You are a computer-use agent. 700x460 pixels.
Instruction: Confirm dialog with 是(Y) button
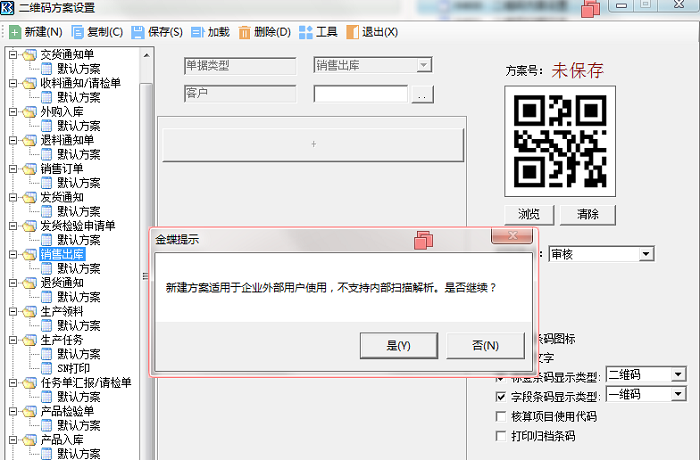(x=398, y=346)
